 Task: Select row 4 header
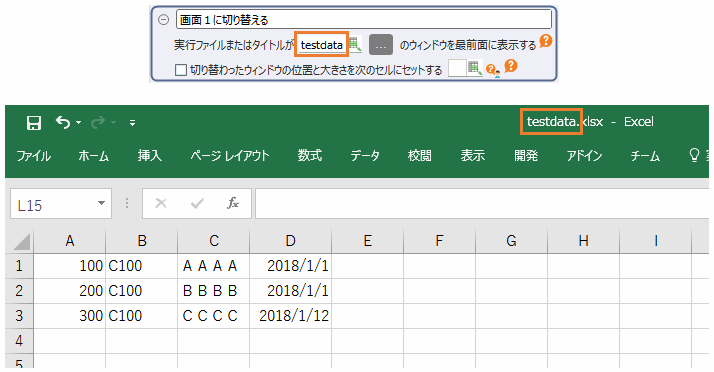(19, 341)
